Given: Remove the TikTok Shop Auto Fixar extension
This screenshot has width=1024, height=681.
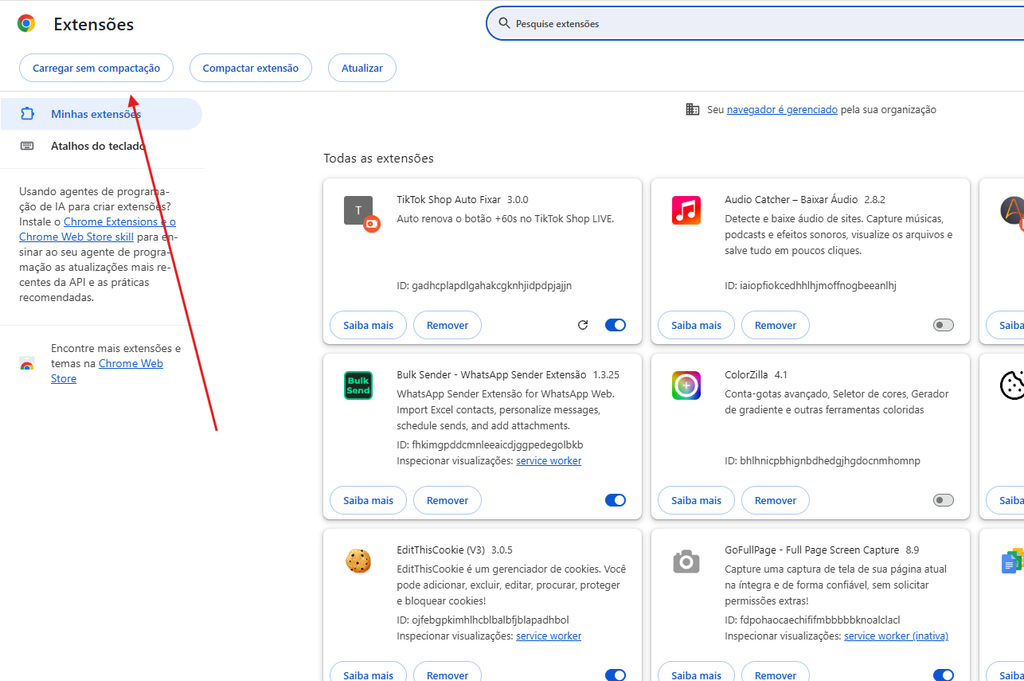Looking at the screenshot, I should click(447, 325).
